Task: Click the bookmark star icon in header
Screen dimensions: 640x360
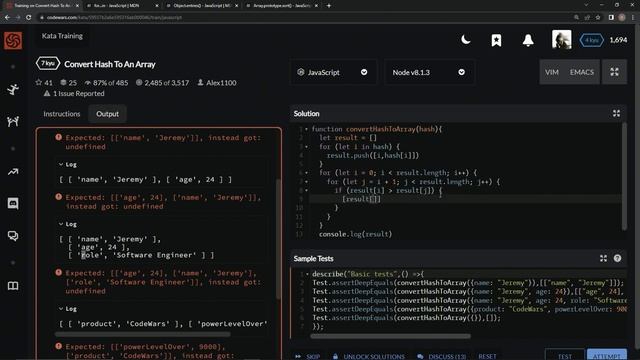Action: coord(496,40)
